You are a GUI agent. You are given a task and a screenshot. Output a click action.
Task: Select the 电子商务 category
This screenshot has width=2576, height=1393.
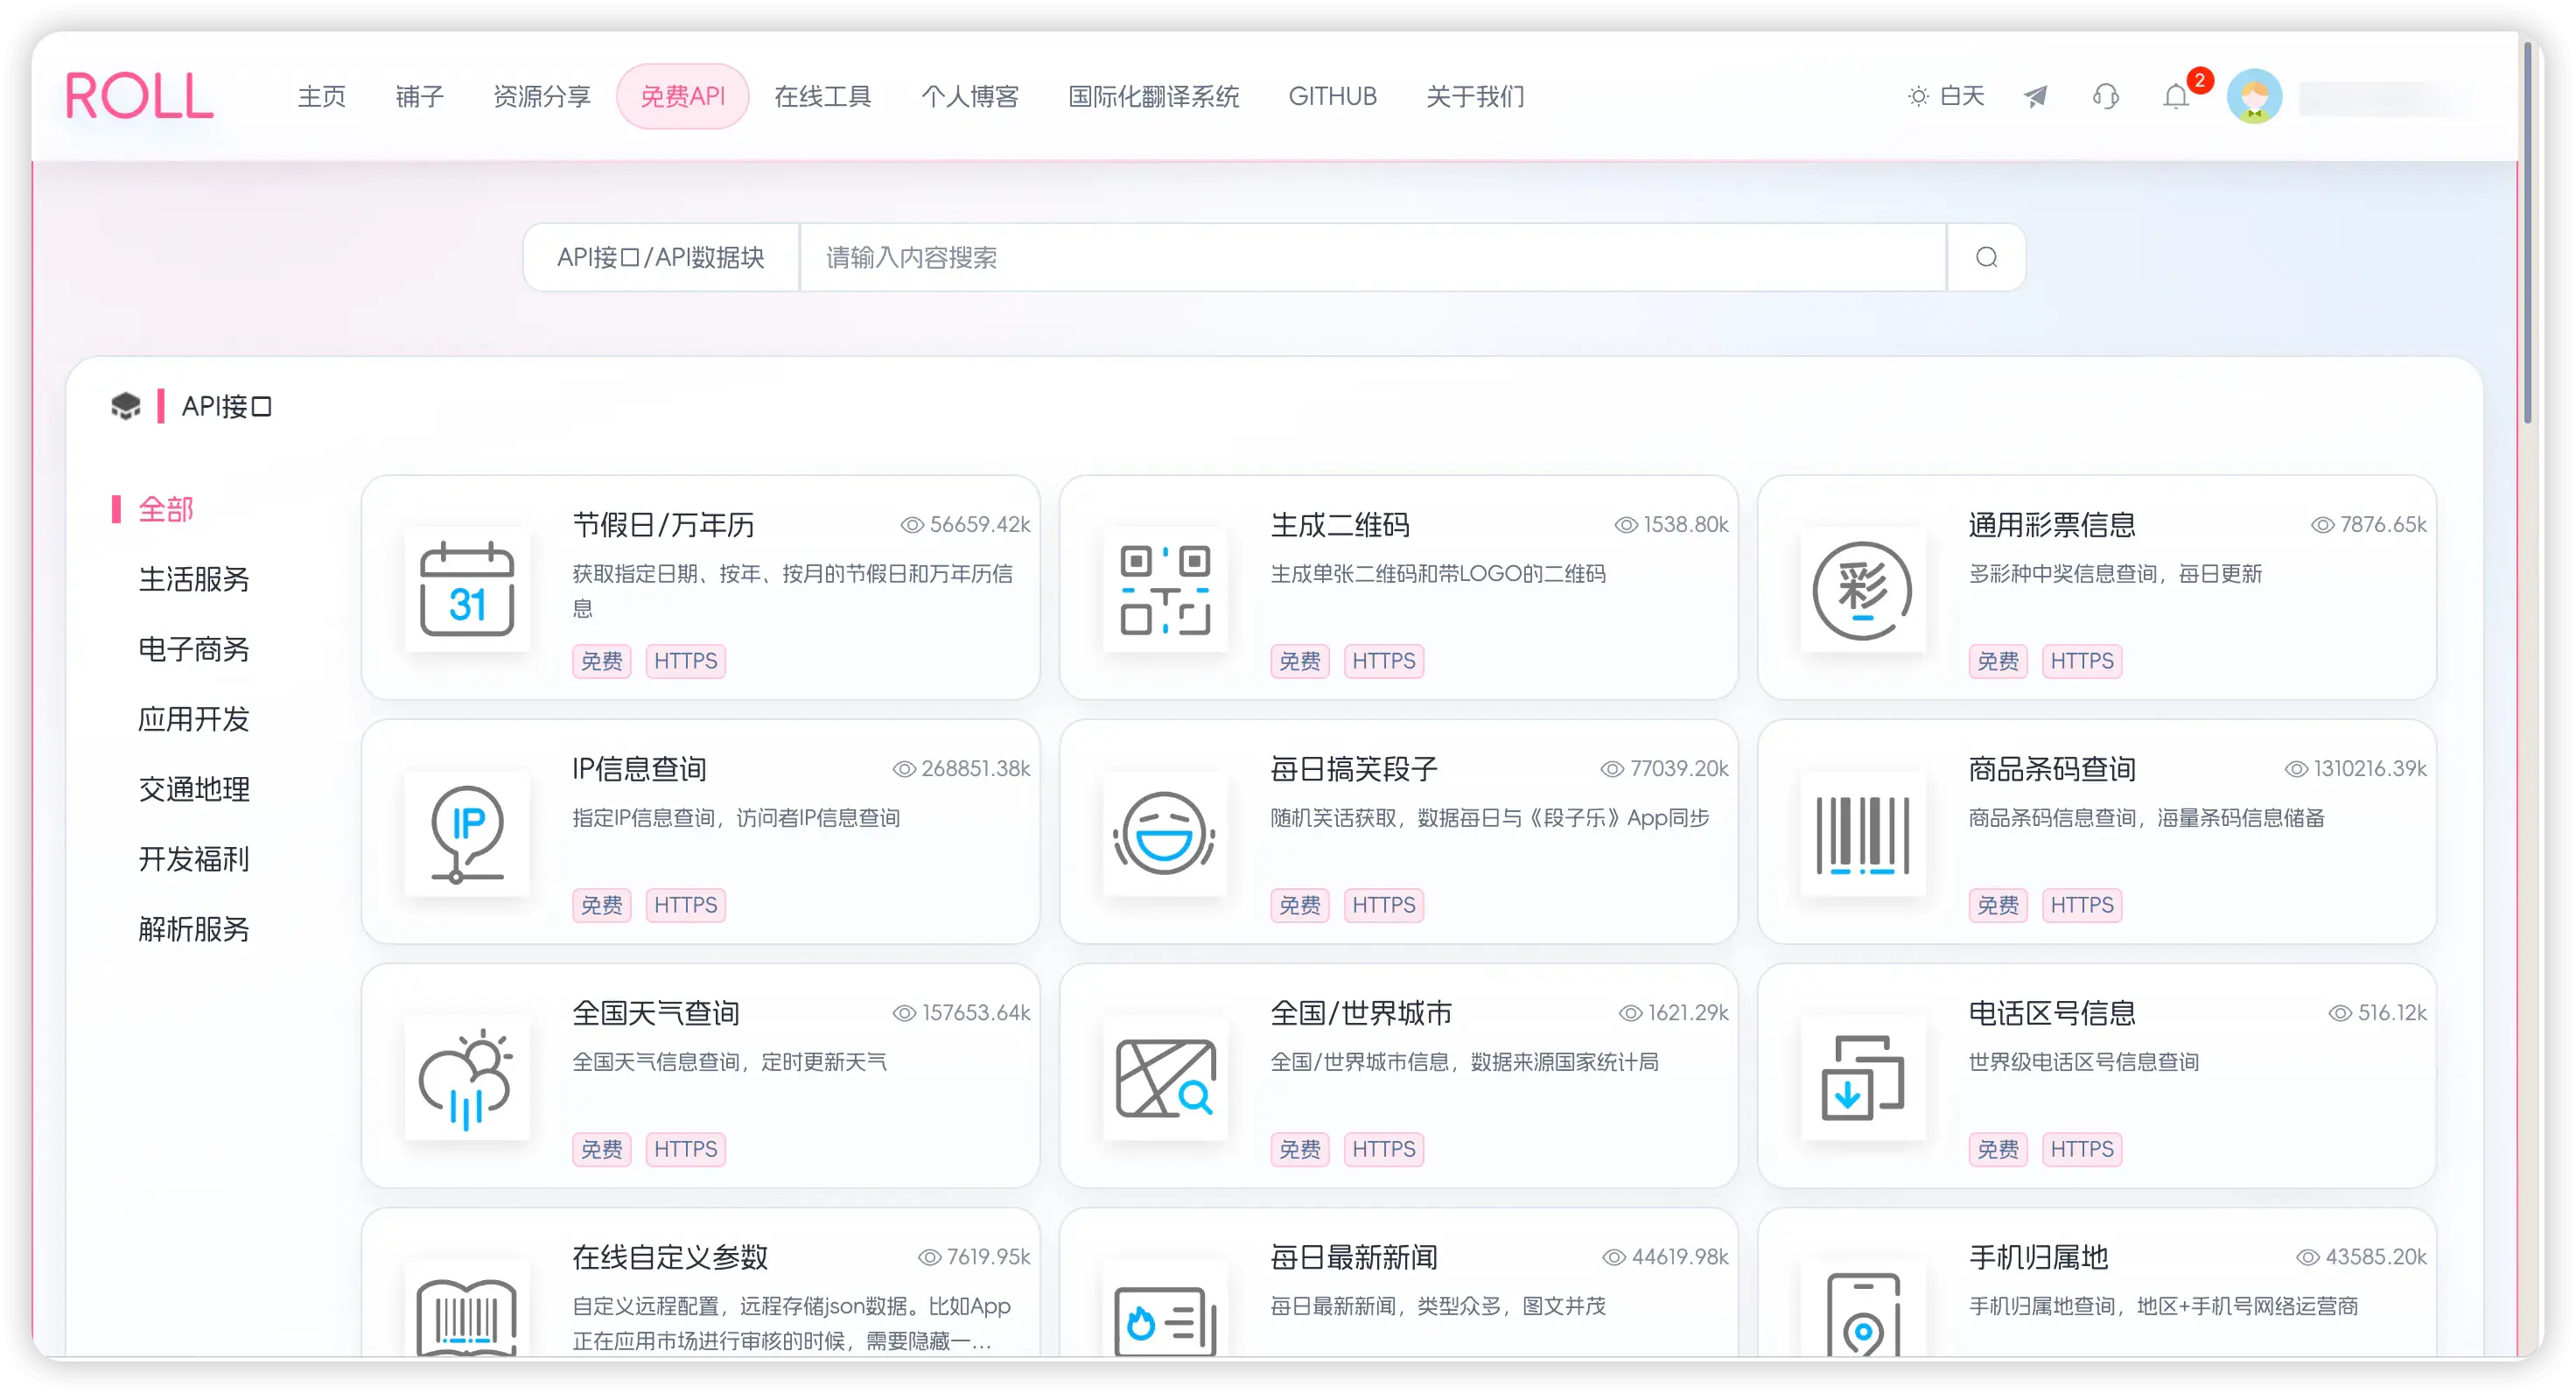coord(194,649)
